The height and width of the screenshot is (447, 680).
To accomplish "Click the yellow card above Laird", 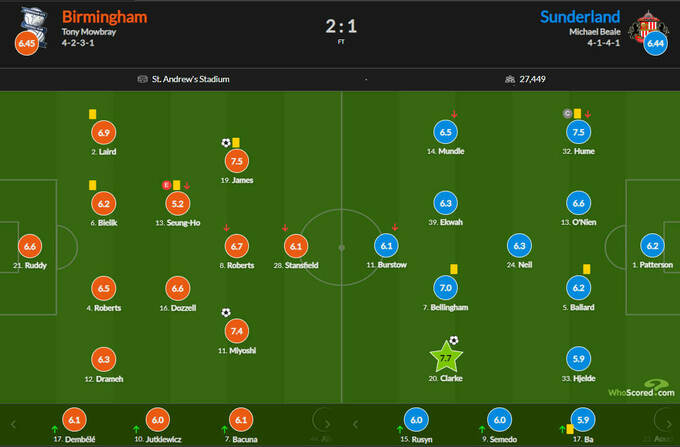I will point(91,114).
